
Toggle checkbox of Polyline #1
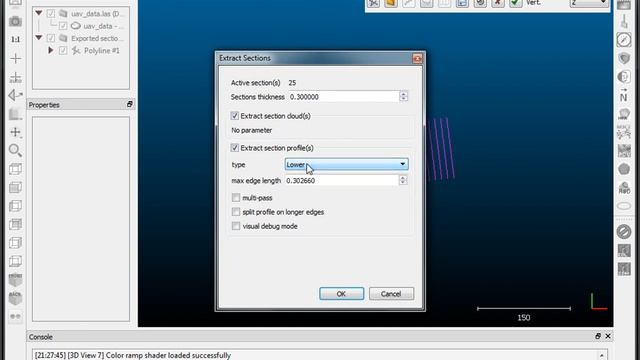[x=63, y=50]
